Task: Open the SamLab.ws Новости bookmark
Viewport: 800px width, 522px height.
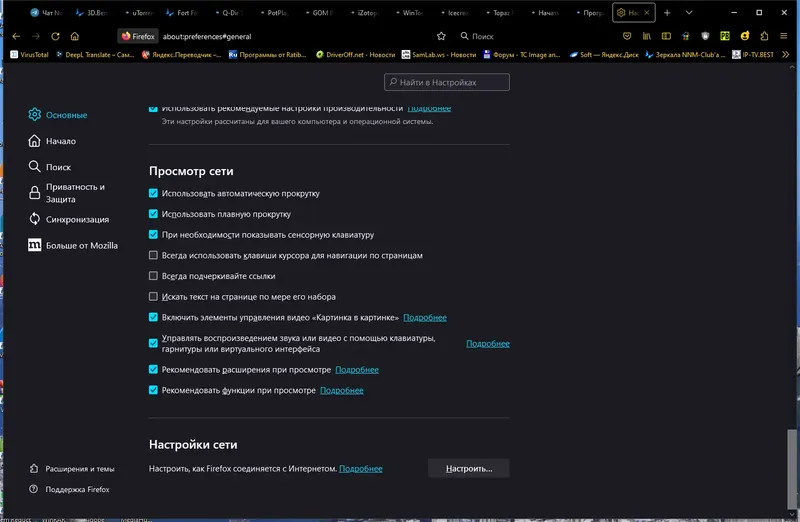Action: [439, 55]
